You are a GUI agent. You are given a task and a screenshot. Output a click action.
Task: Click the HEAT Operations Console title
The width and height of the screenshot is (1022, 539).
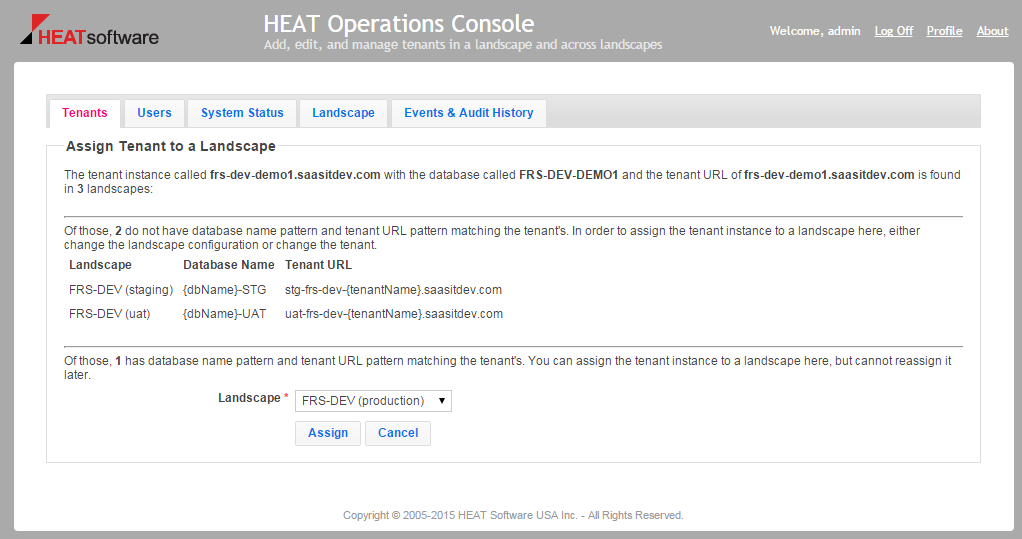[398, 24]
